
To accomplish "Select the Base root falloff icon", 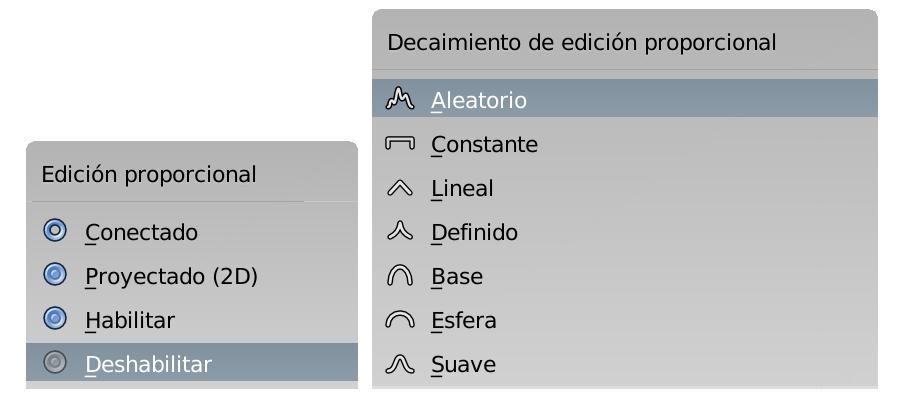I will [399, 276].
